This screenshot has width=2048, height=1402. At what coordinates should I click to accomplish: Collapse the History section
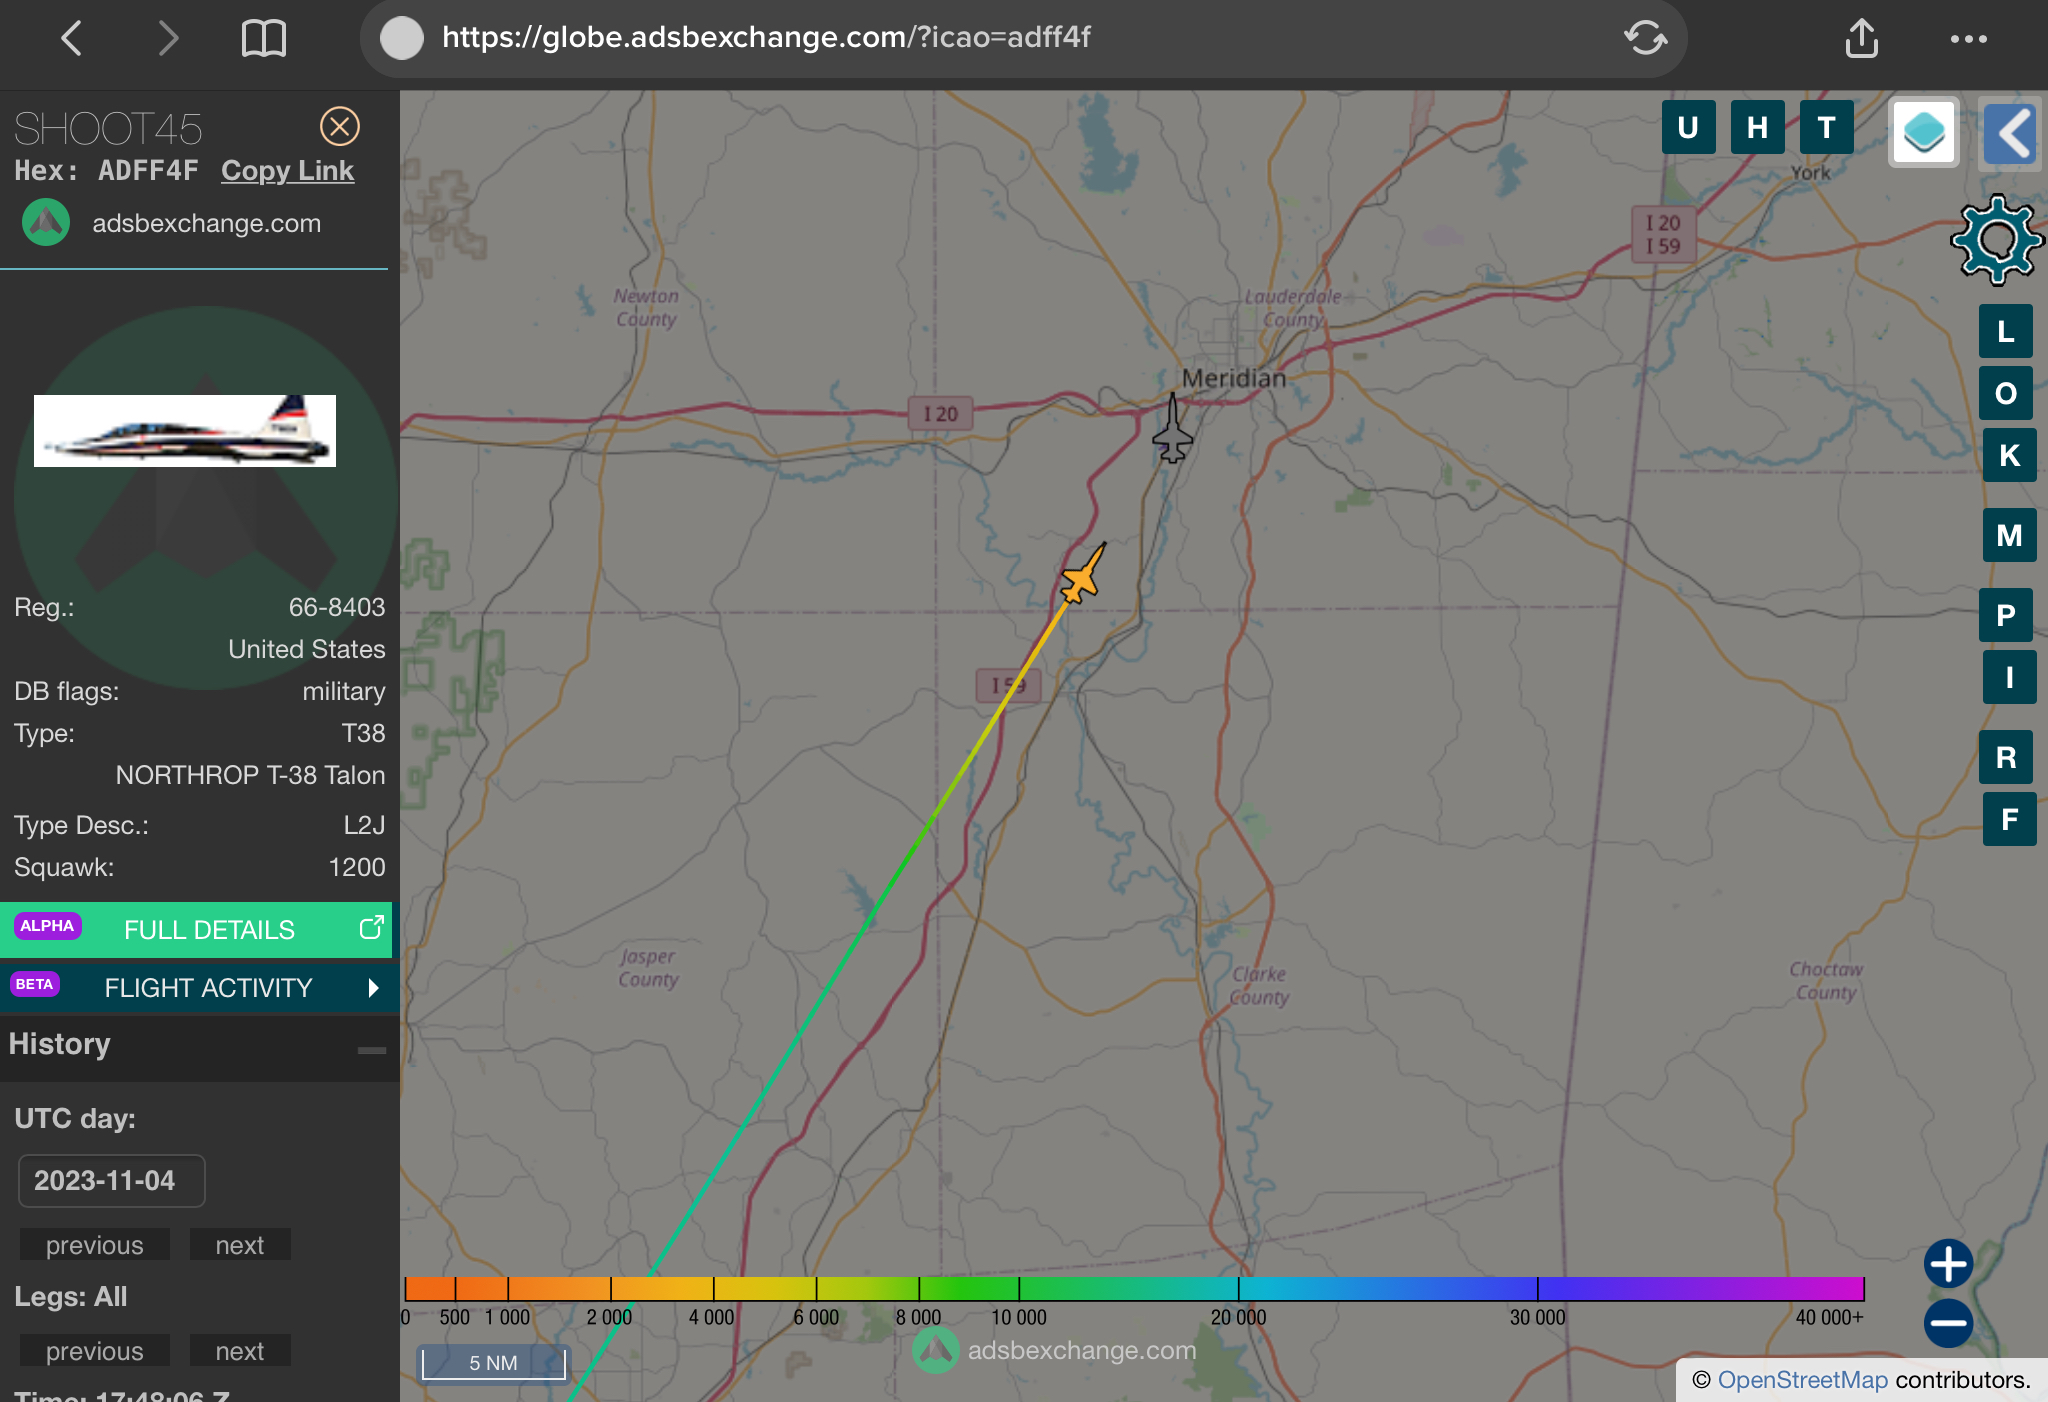pyautogui.click(x=371, y=1050)
